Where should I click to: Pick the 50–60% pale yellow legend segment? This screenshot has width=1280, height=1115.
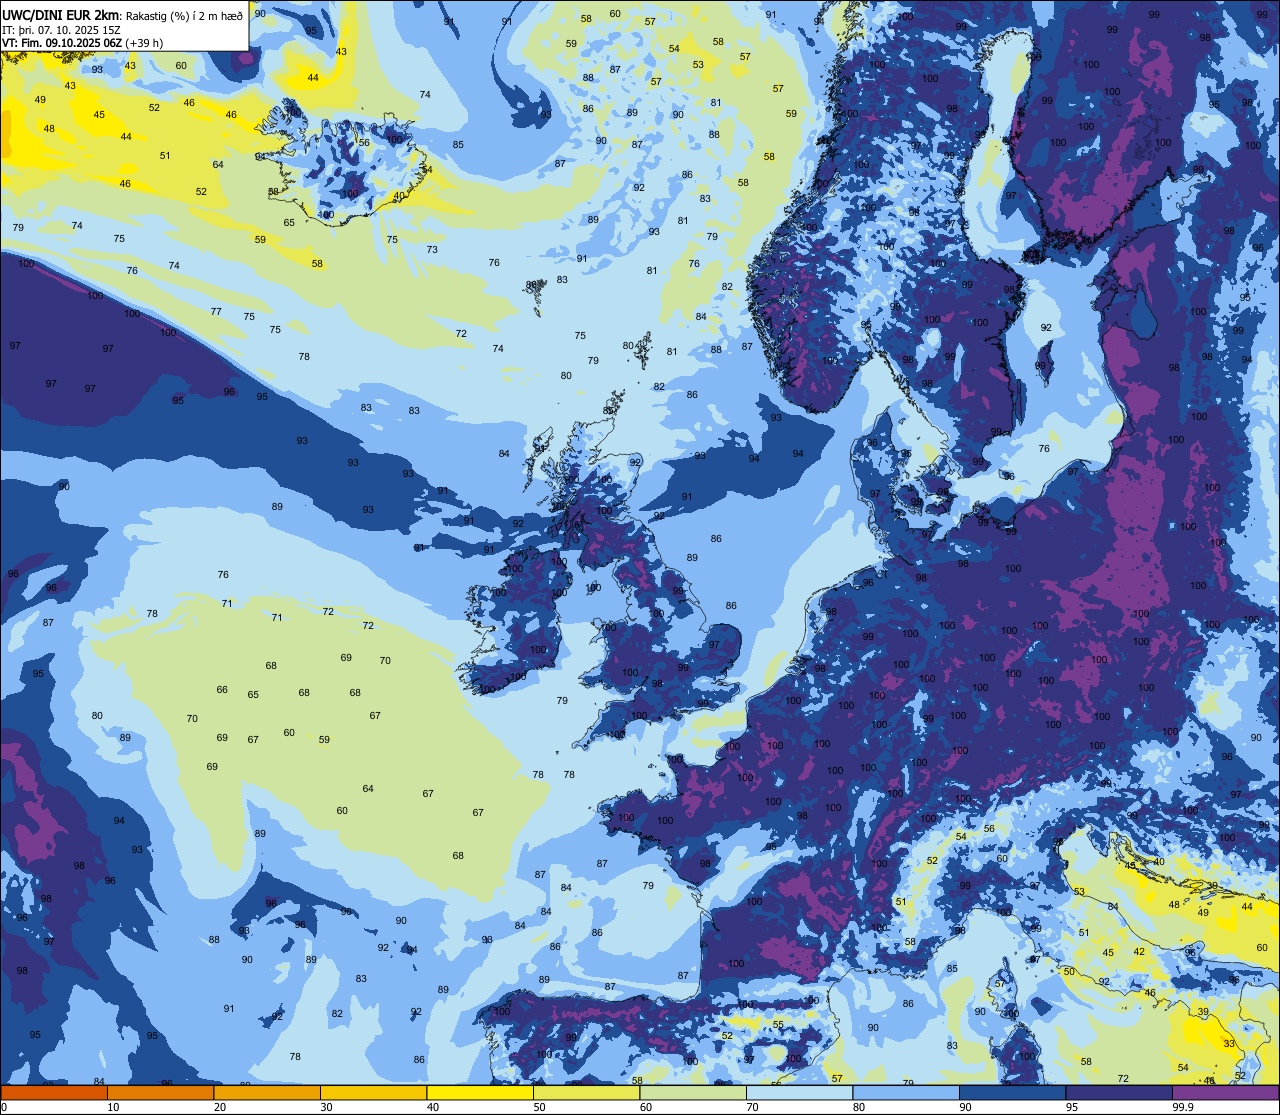pos(586,1092)
